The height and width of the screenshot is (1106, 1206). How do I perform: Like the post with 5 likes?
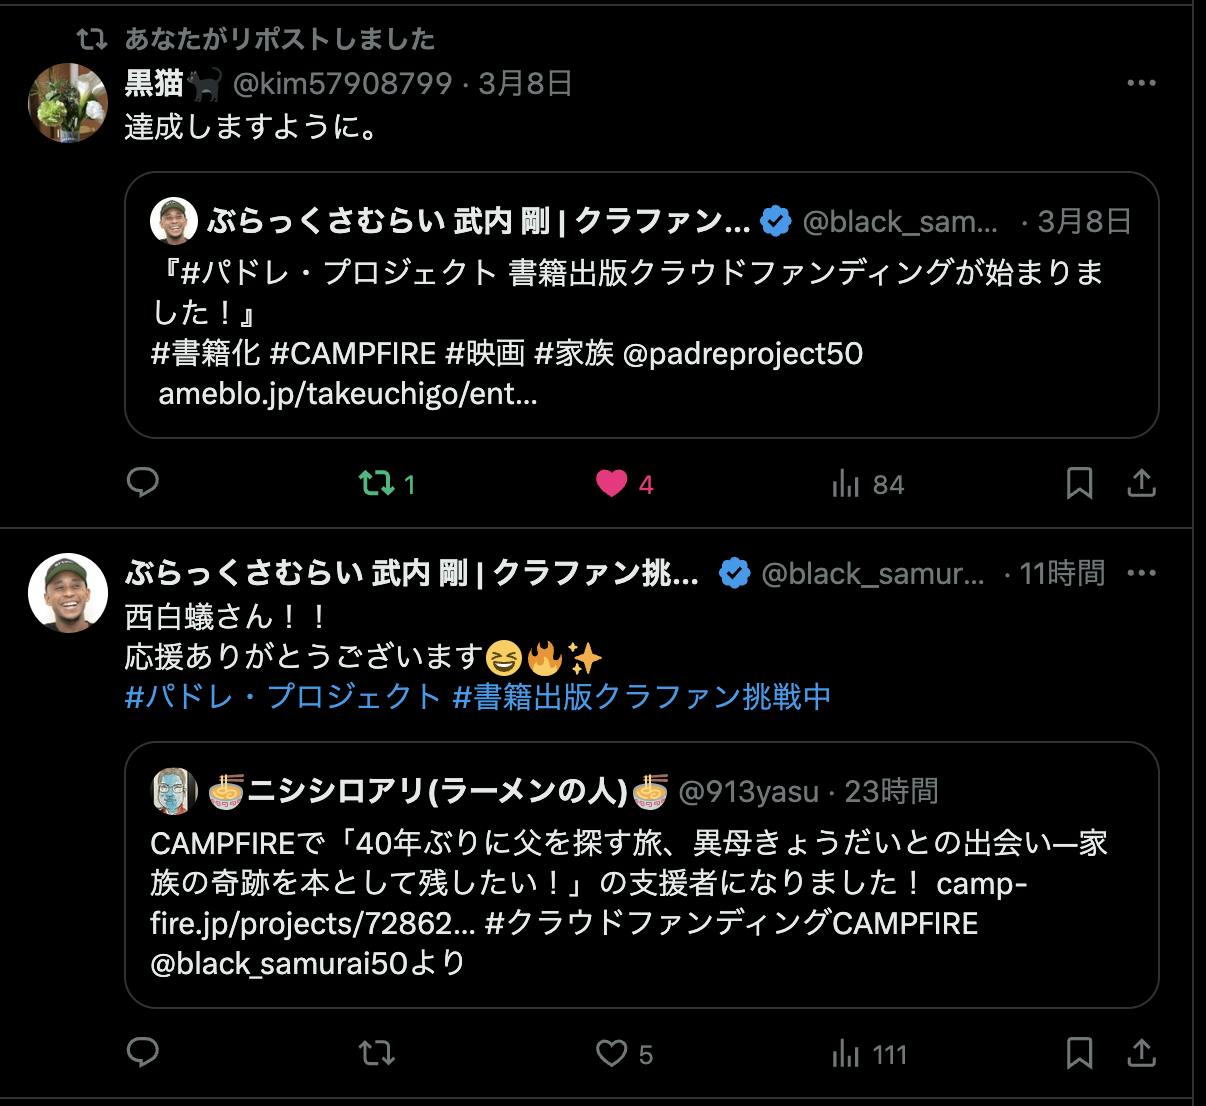coord(612,1053)
